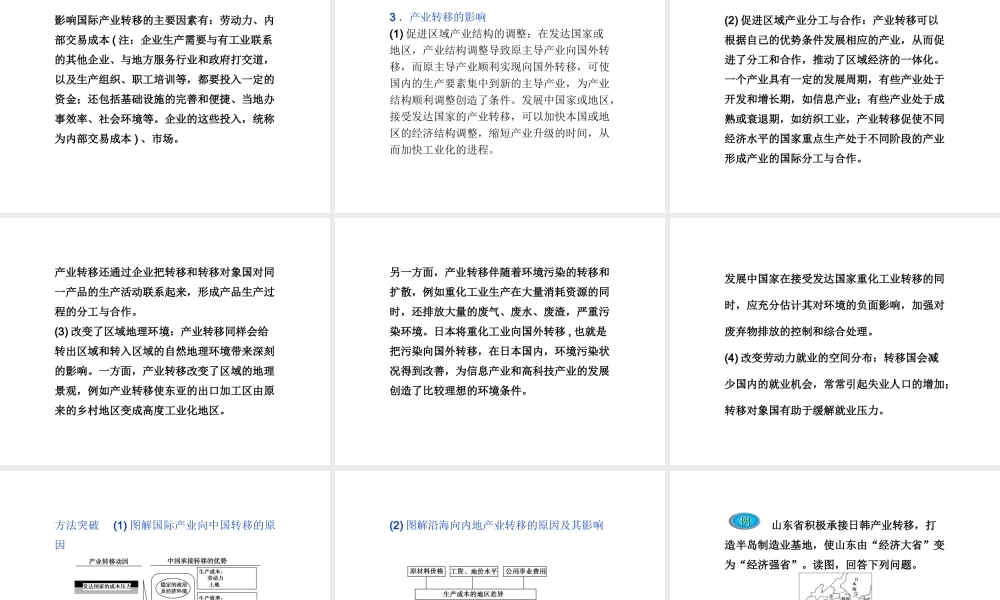Click the 产业转移动因 diagram header
Screen dimensions: 1000x600
(108, 562)
